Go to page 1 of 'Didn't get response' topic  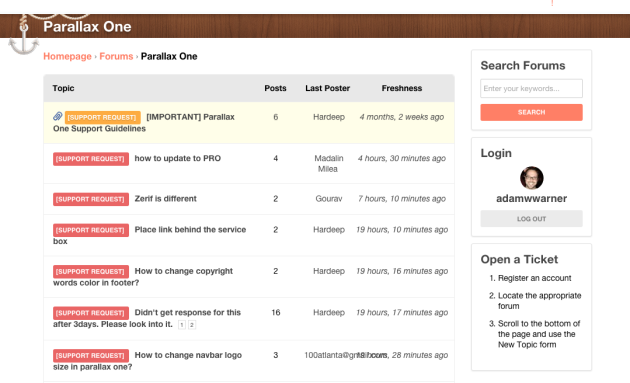[182, 325]
